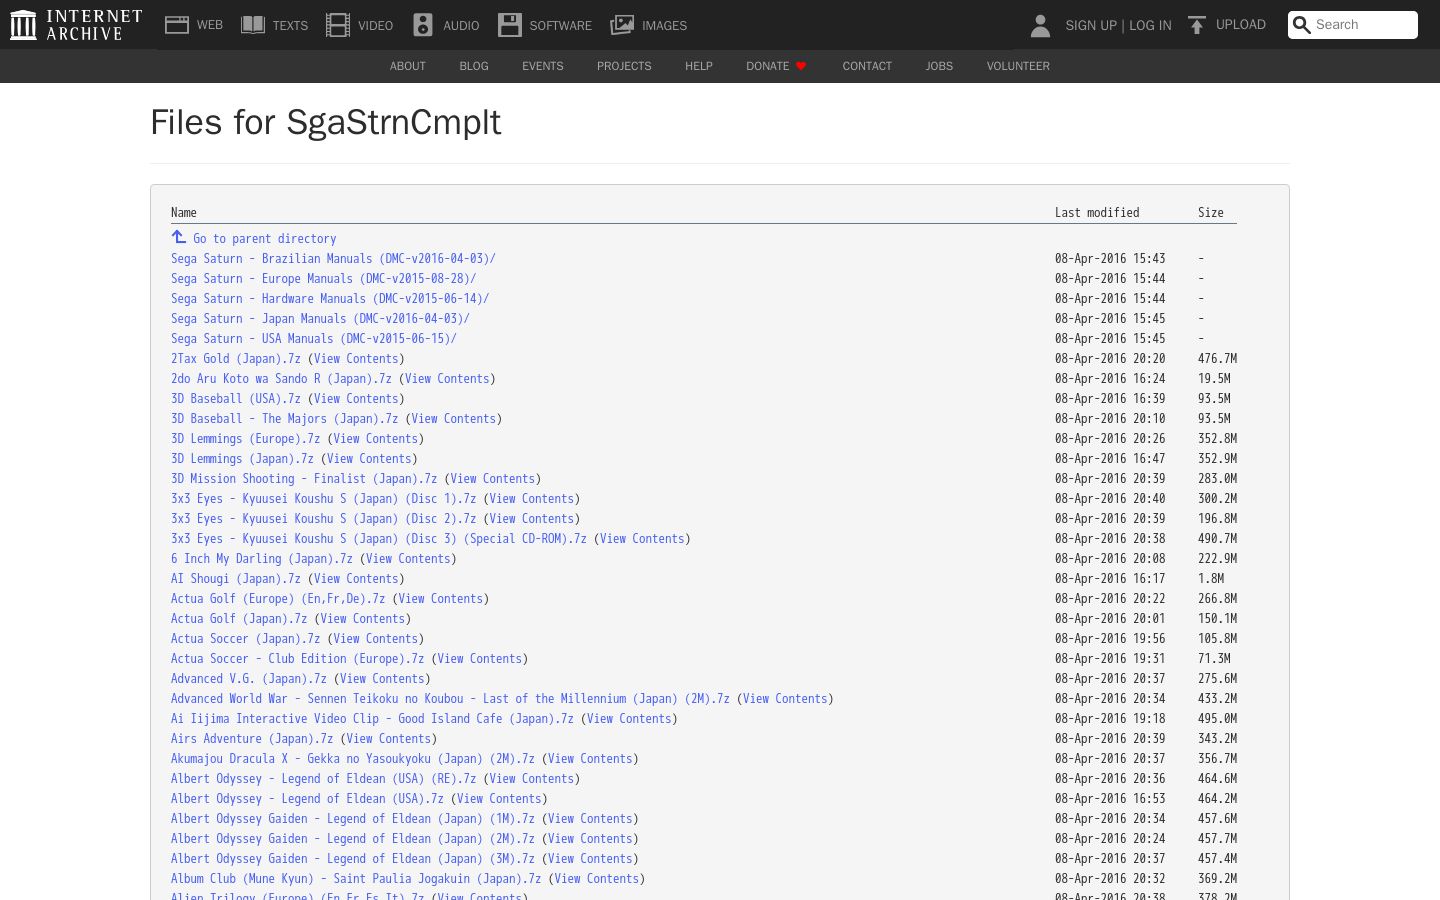Click the Images picture icon
The width and height of the screenshot is (1440, 900).
tap(622, 25)
